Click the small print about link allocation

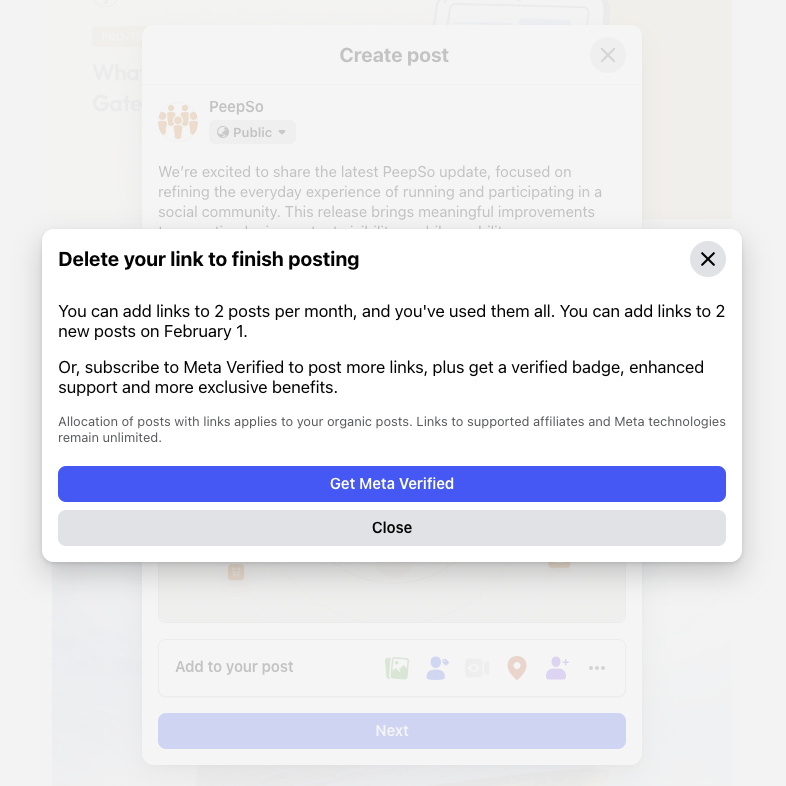point(392,429)
